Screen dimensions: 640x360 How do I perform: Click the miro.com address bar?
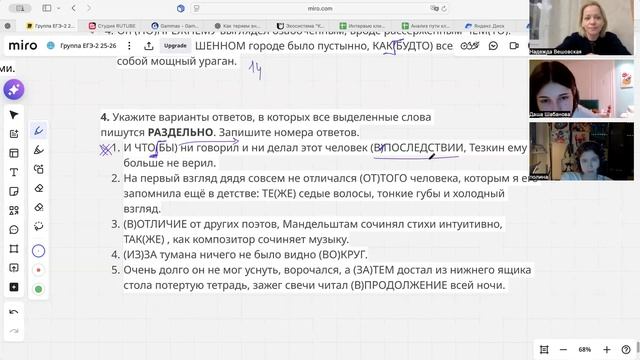pos(320,8)
